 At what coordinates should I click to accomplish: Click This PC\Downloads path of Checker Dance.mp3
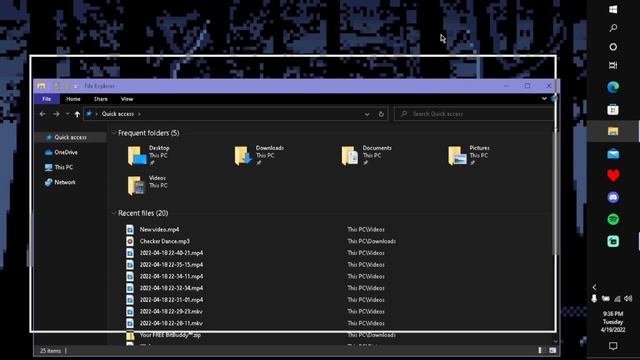371,241
